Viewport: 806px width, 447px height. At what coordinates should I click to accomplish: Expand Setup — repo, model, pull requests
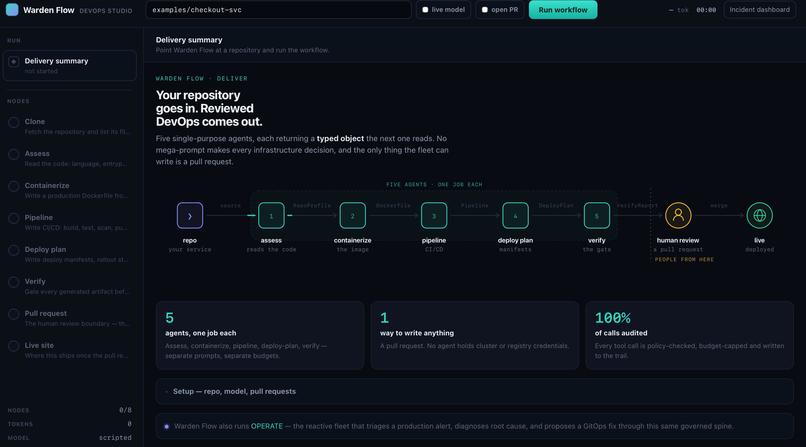pyautogui.click(x=474, y=392)
